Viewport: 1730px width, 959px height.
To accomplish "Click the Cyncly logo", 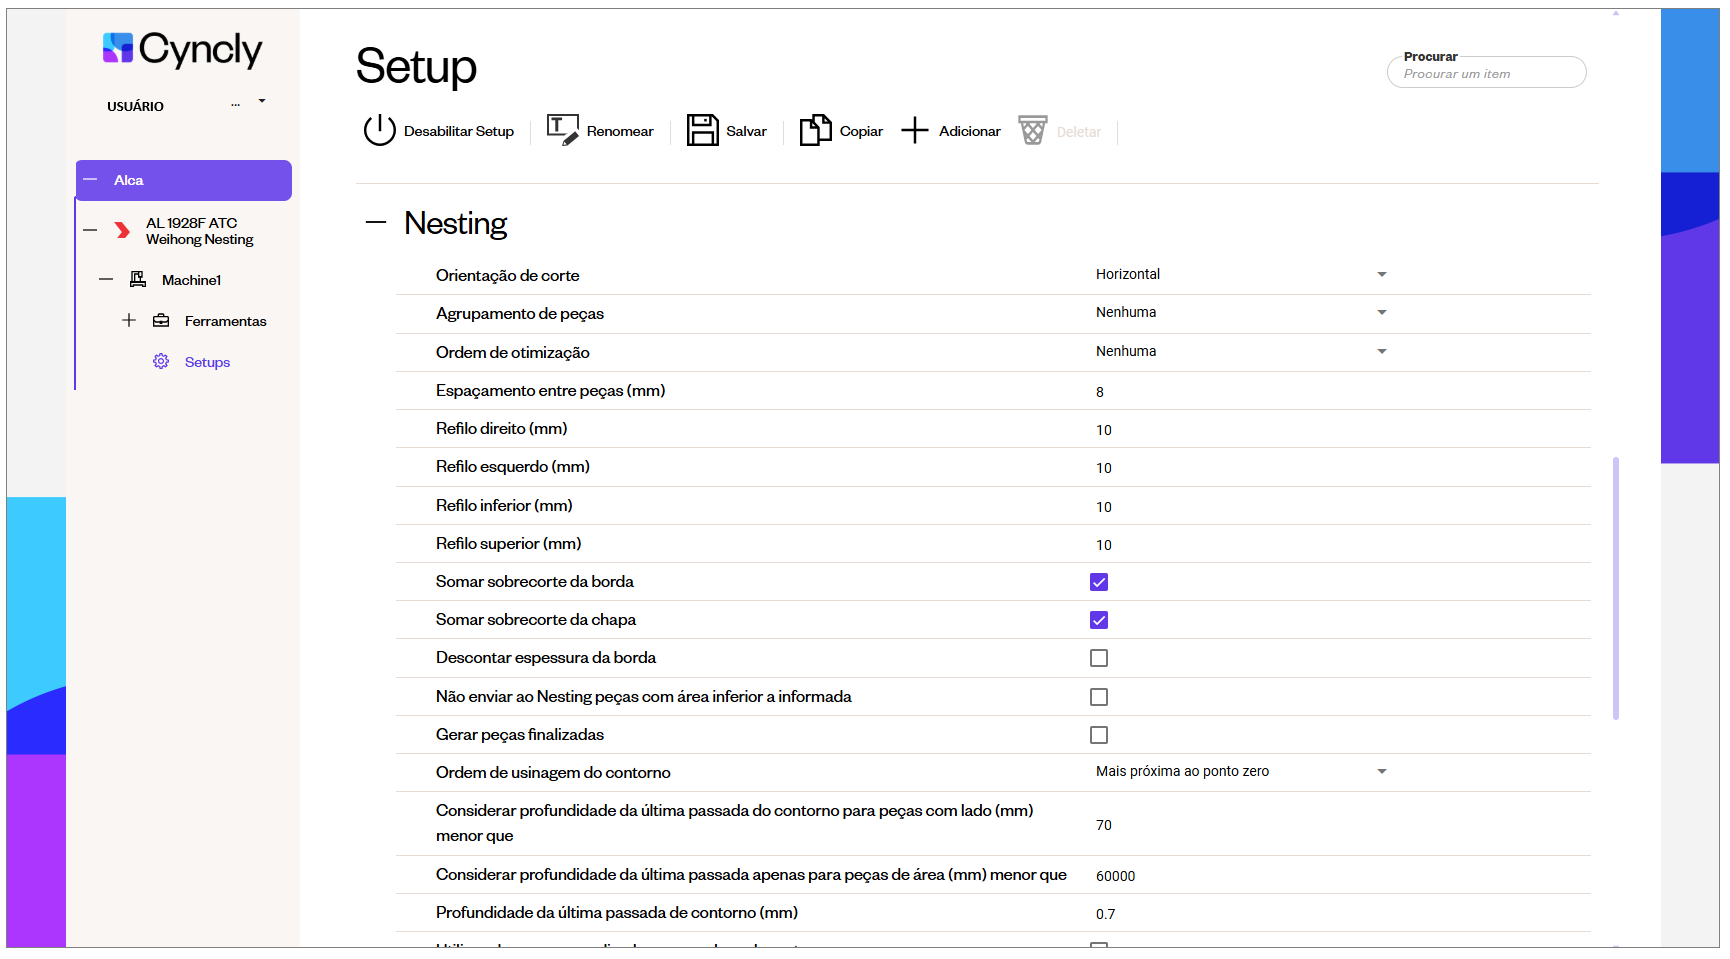I will [x=183, y=49].
